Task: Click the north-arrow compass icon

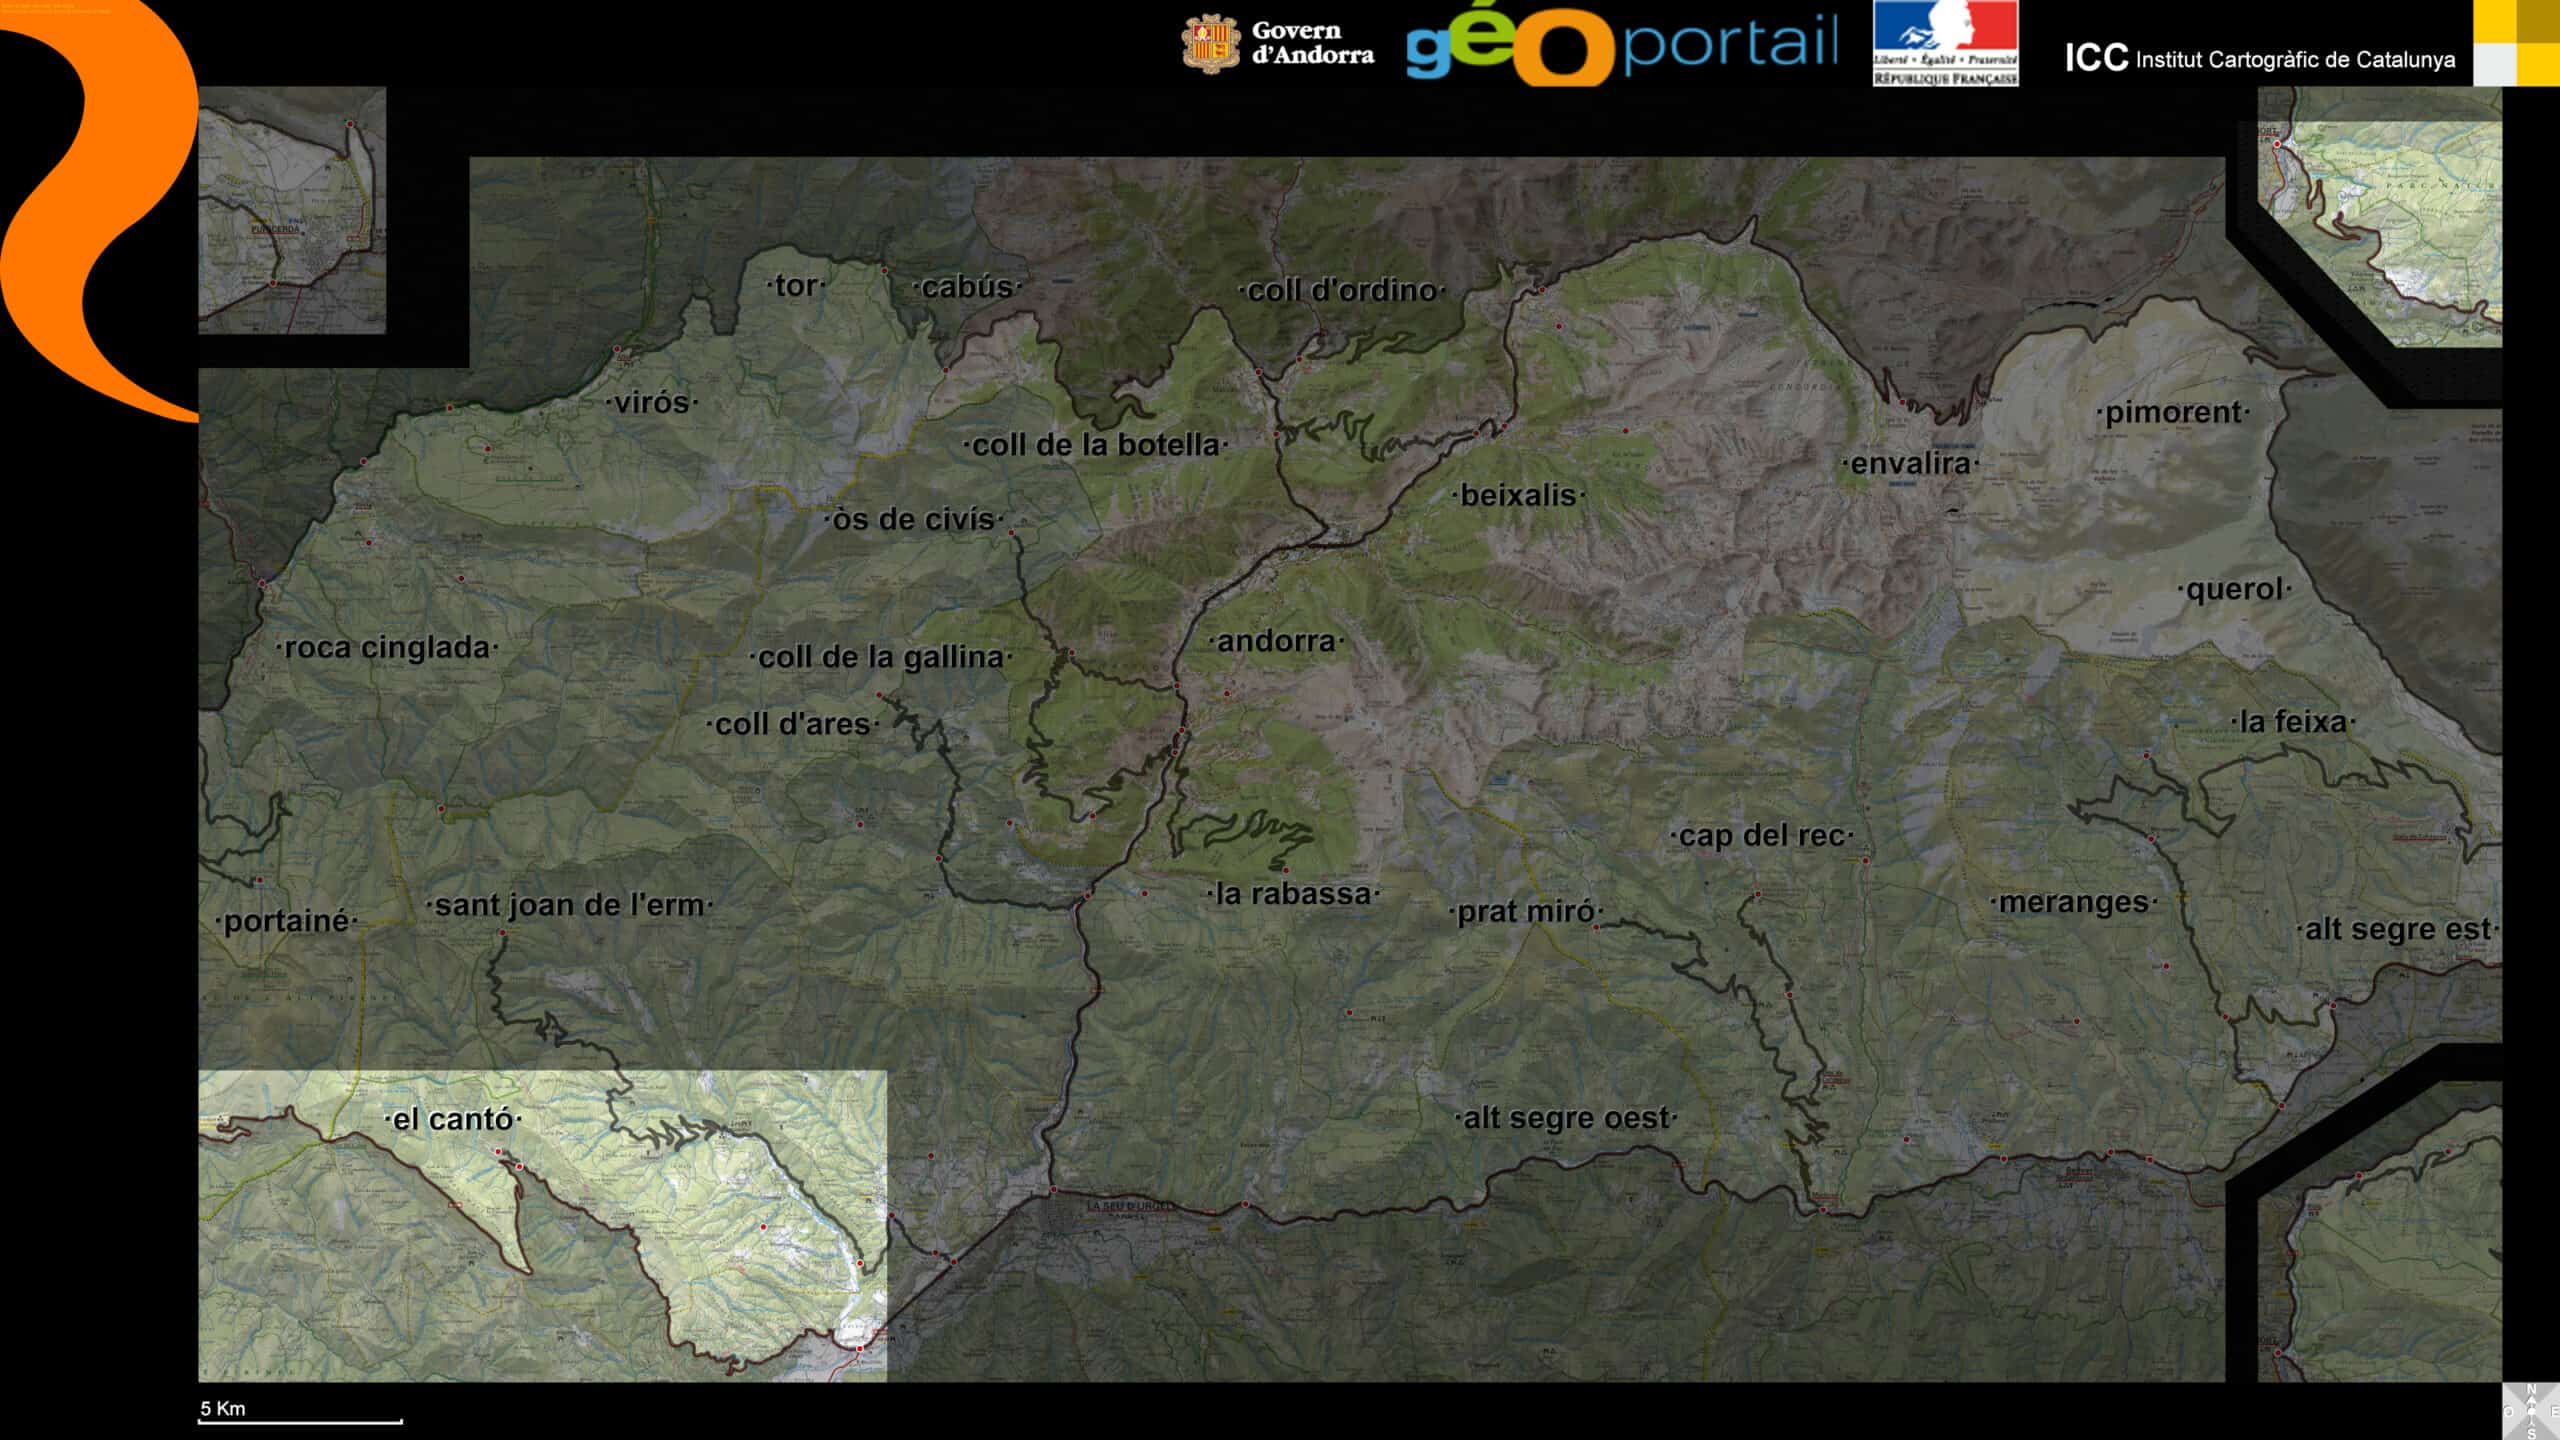Action: 2531,1411
